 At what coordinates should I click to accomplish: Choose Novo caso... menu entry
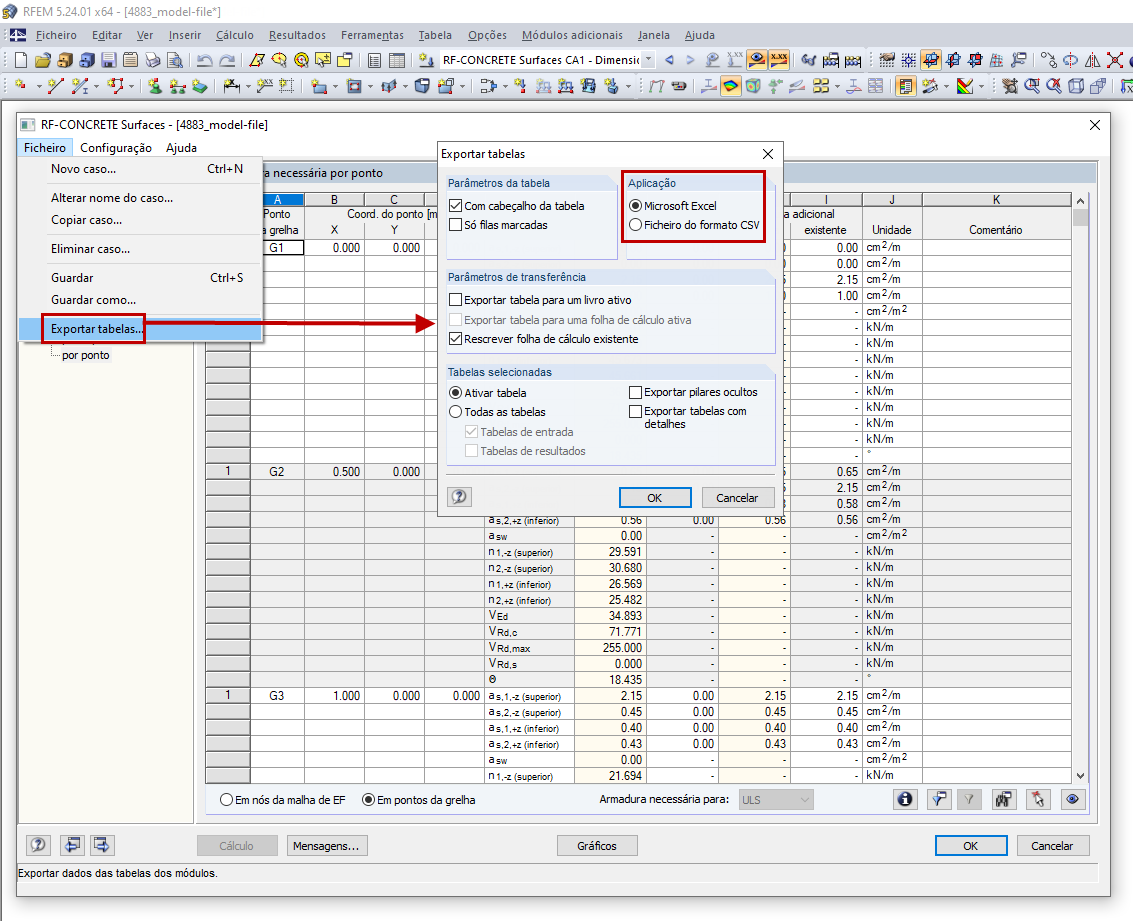(140, 169)
